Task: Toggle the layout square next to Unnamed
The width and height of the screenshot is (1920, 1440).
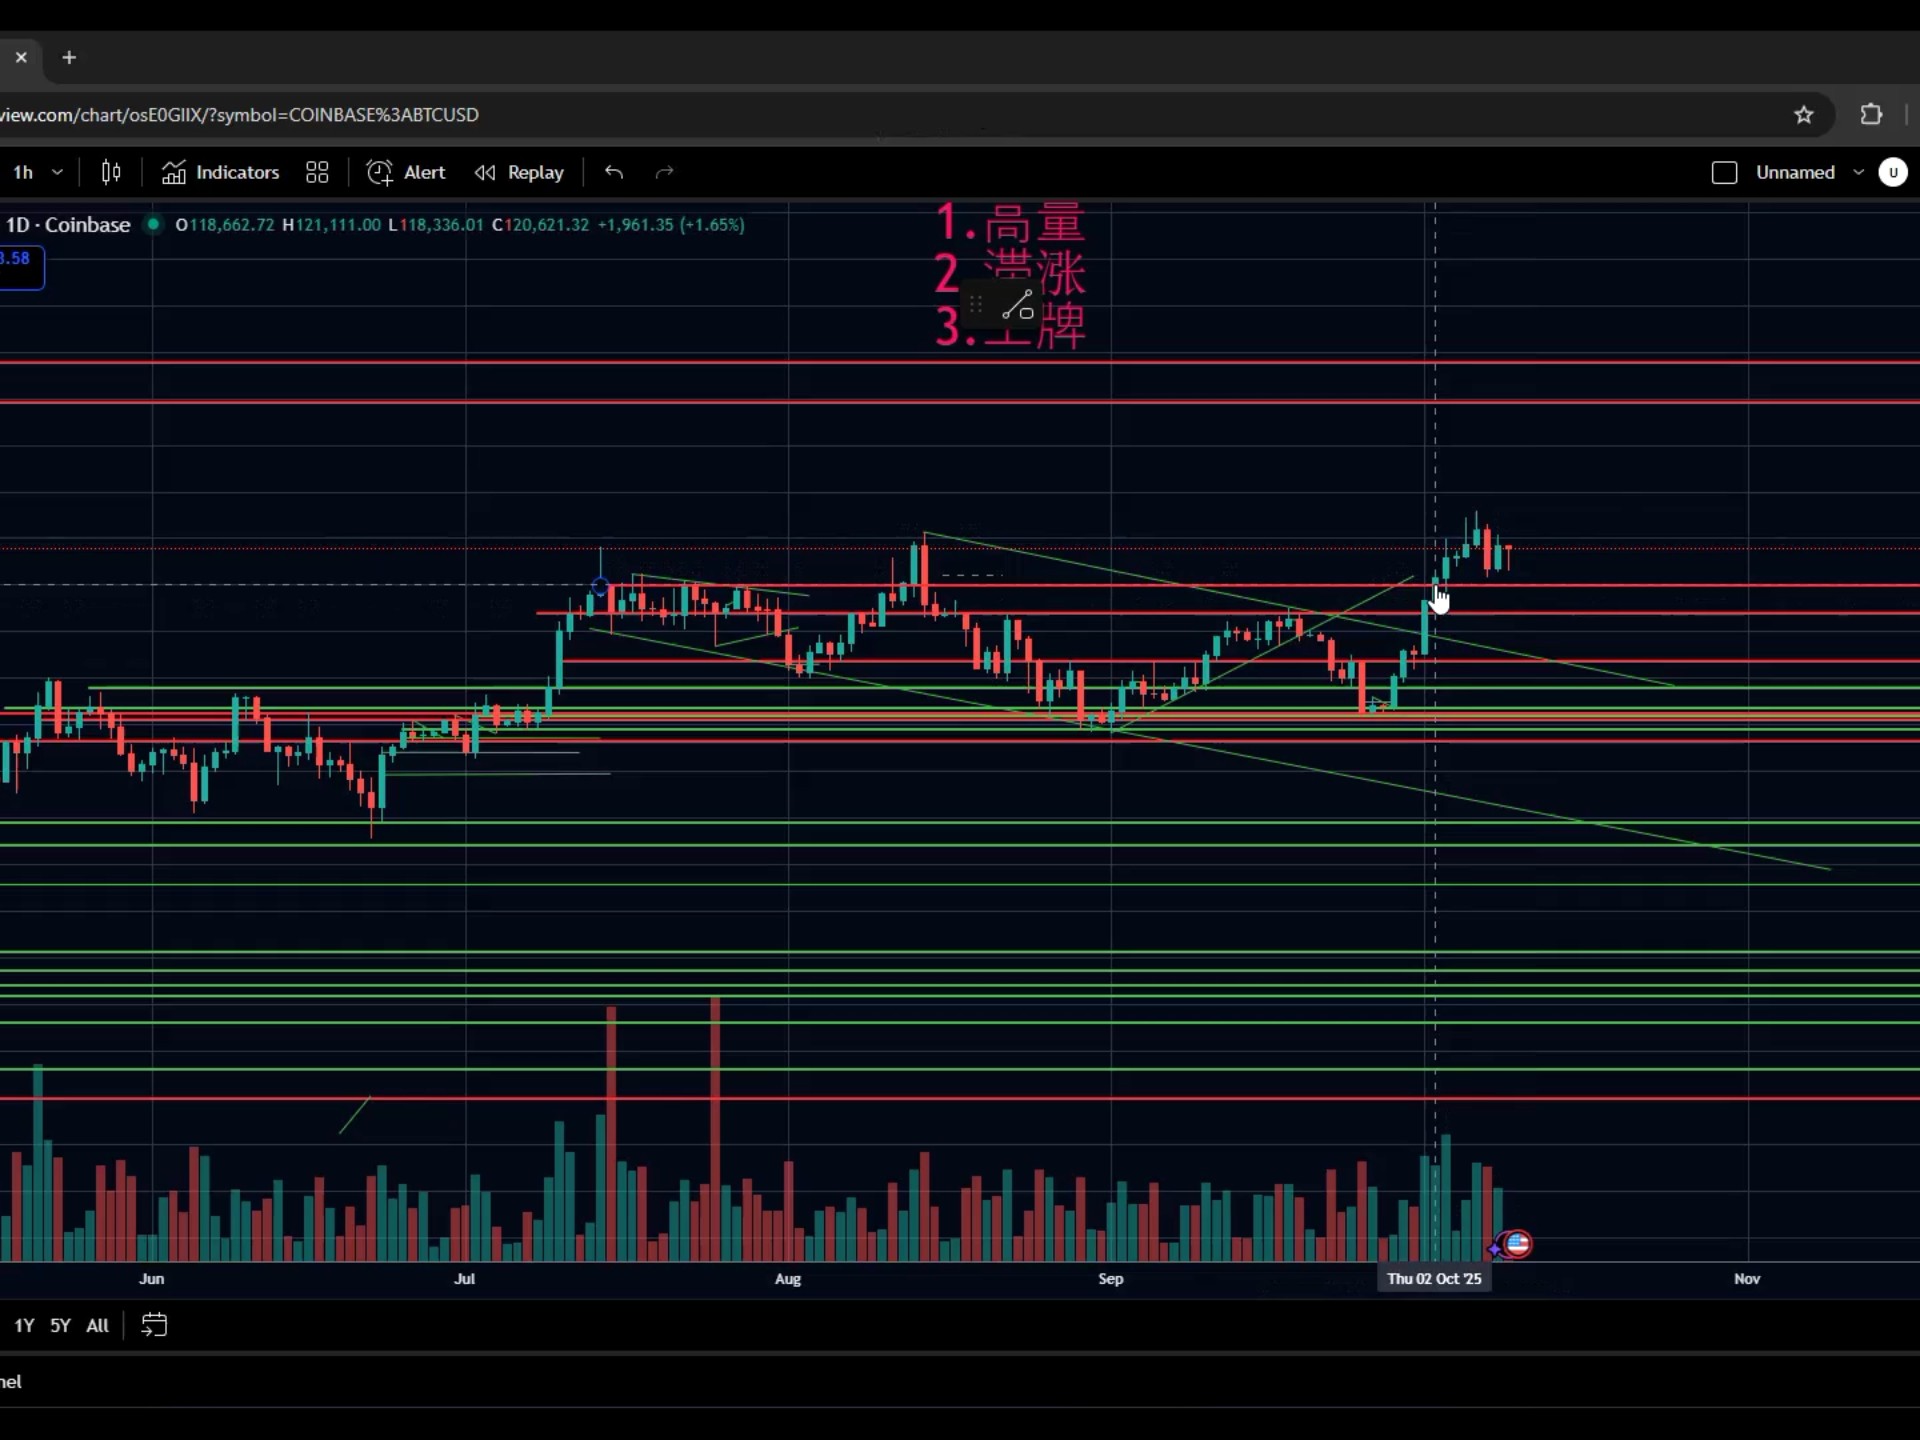Action: point(1724,172)
